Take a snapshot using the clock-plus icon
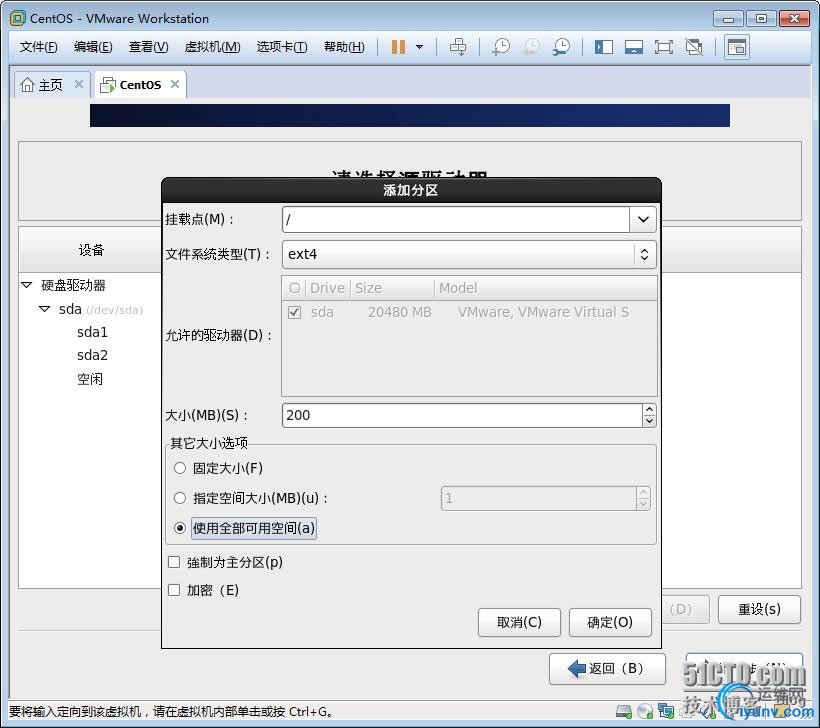This screenshot has height=728, width=820. coord(501,47)
